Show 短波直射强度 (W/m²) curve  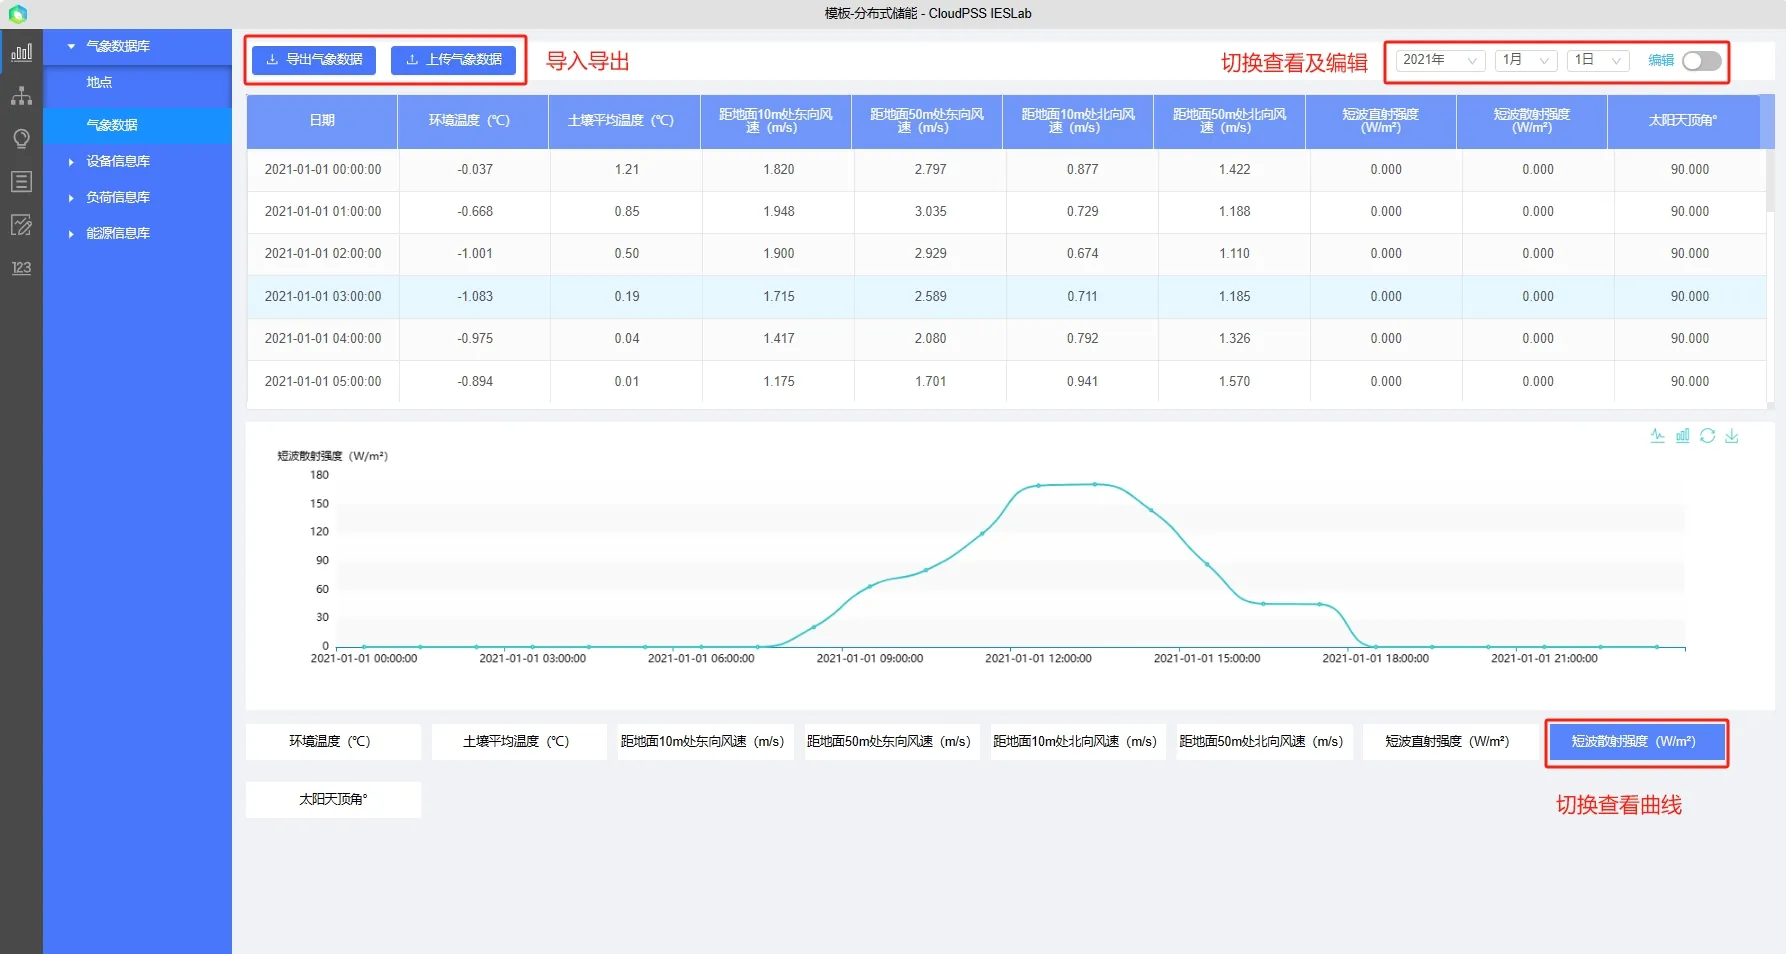[x=1450, y=742]
